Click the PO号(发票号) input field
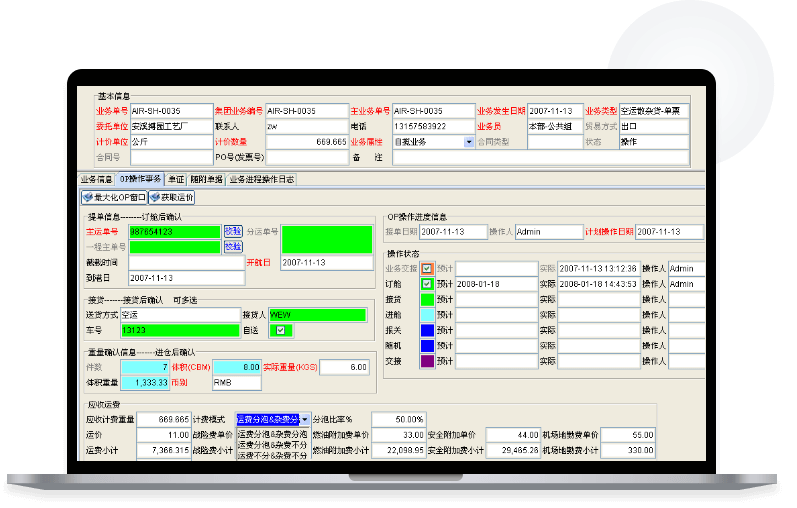The image size is (797, 508). pos(307,157)
